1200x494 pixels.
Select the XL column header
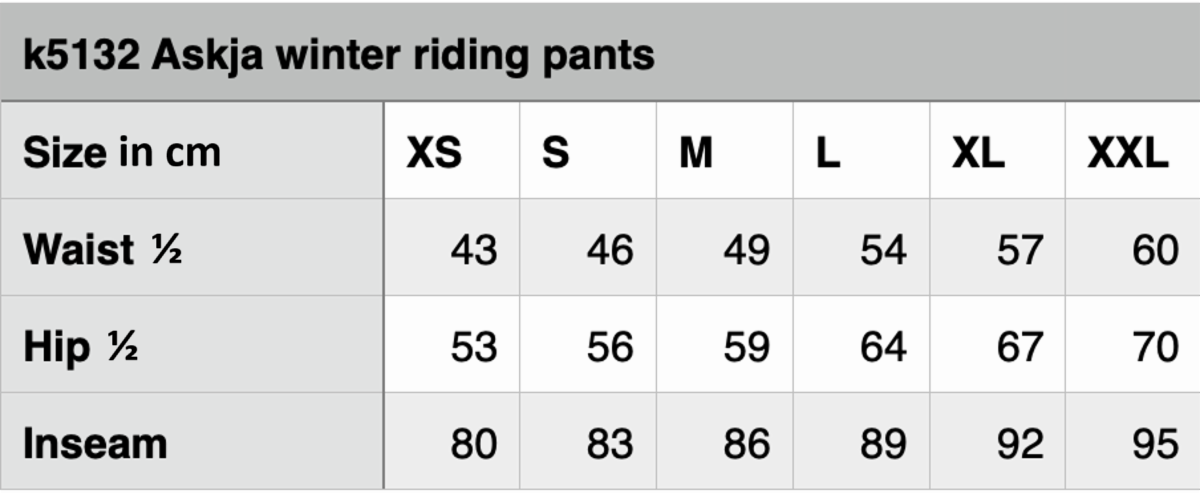click(x=977, y=154)
